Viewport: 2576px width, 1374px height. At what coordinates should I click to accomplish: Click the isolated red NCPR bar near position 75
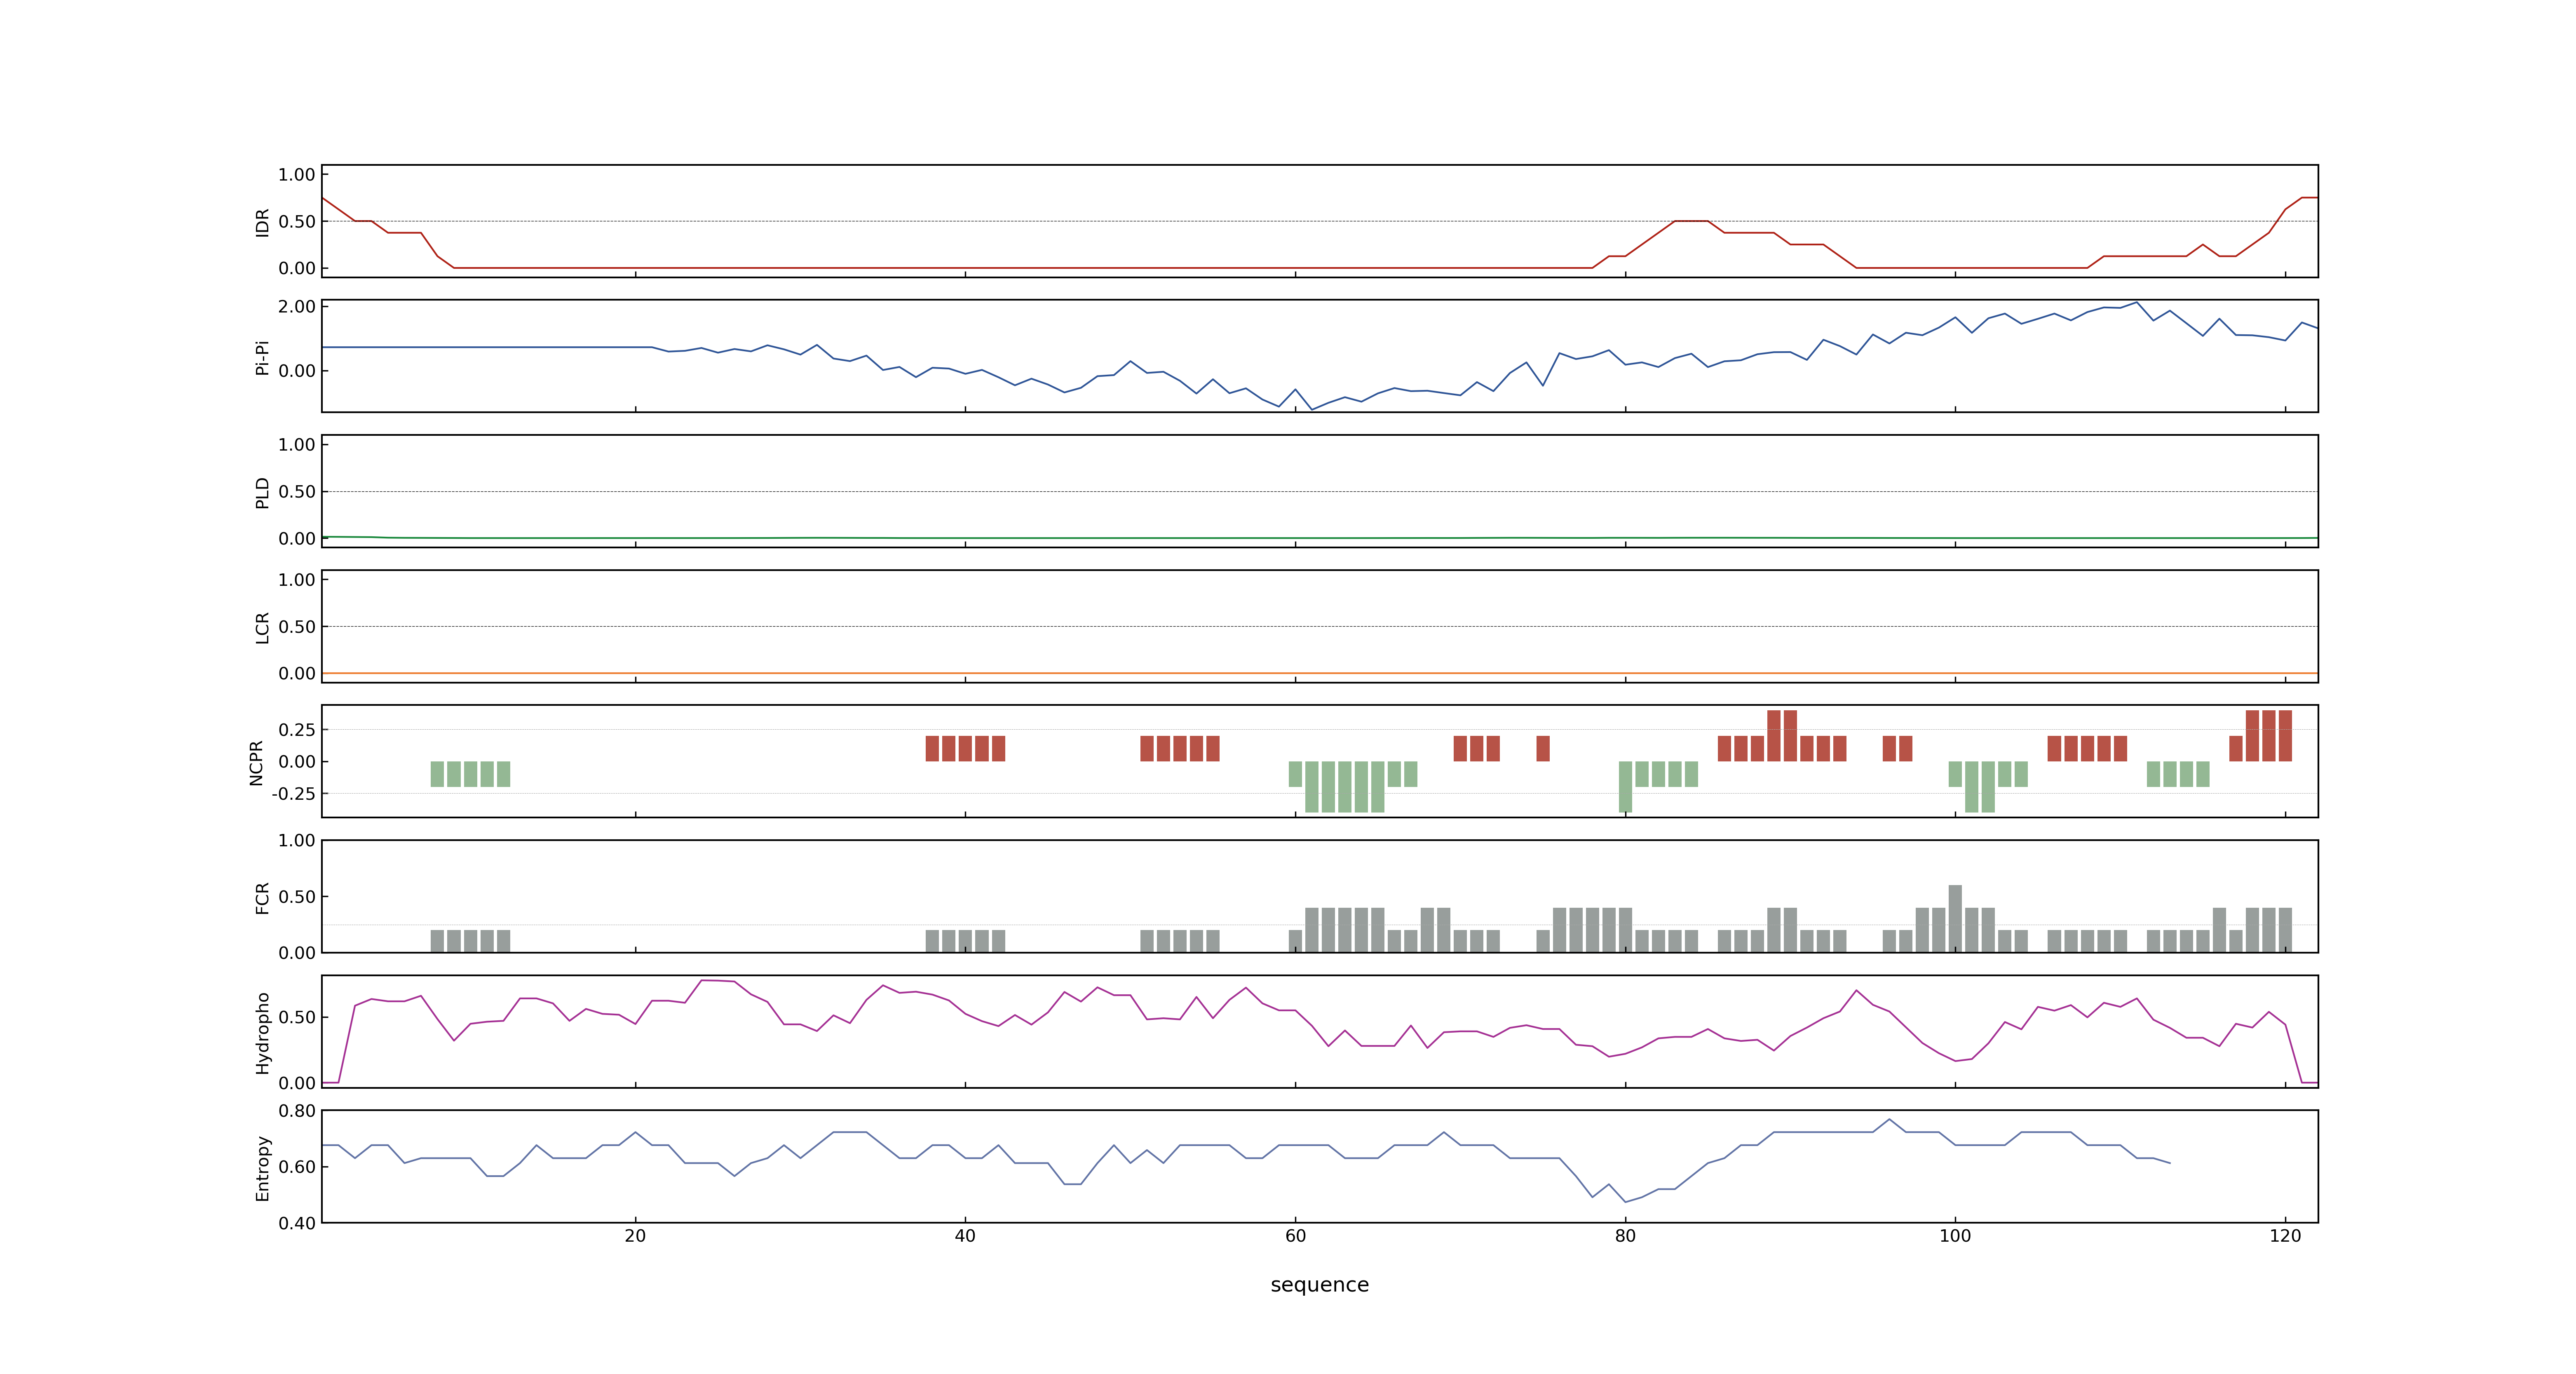[1543, 749]
